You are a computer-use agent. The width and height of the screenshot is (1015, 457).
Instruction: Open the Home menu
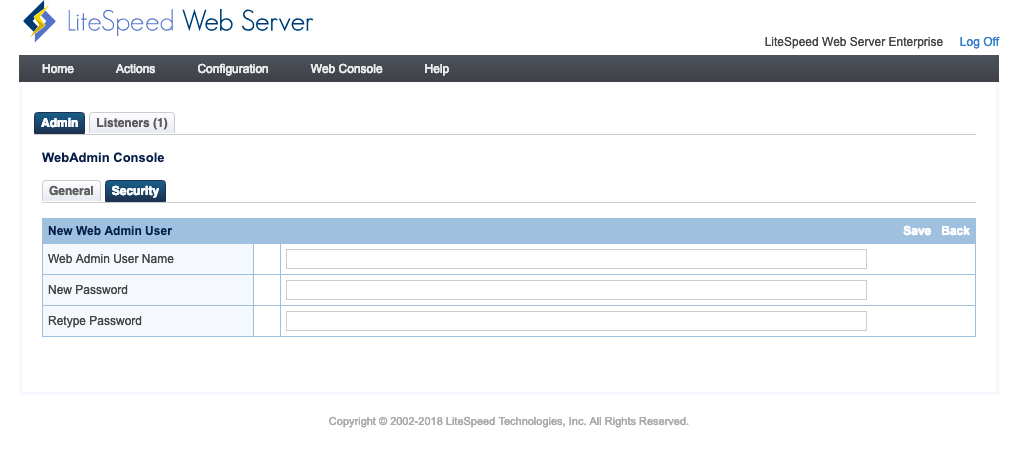click(58, 69)
